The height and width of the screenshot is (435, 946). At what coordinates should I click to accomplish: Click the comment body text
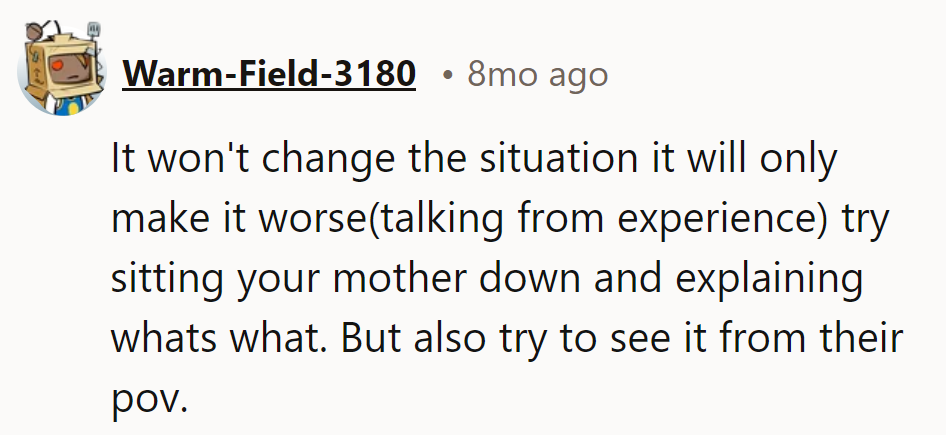pos(507,278)
